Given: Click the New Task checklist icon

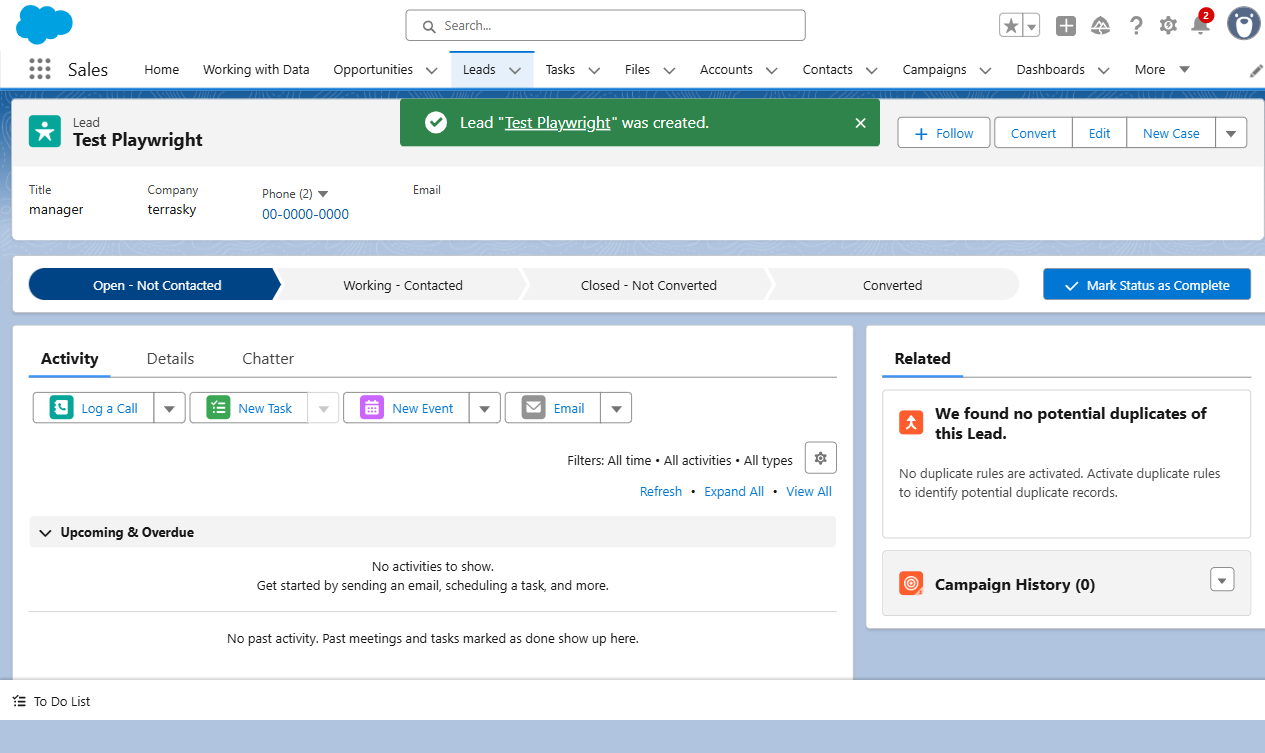Looking at the screenshot, I should [x=218, y=408].
